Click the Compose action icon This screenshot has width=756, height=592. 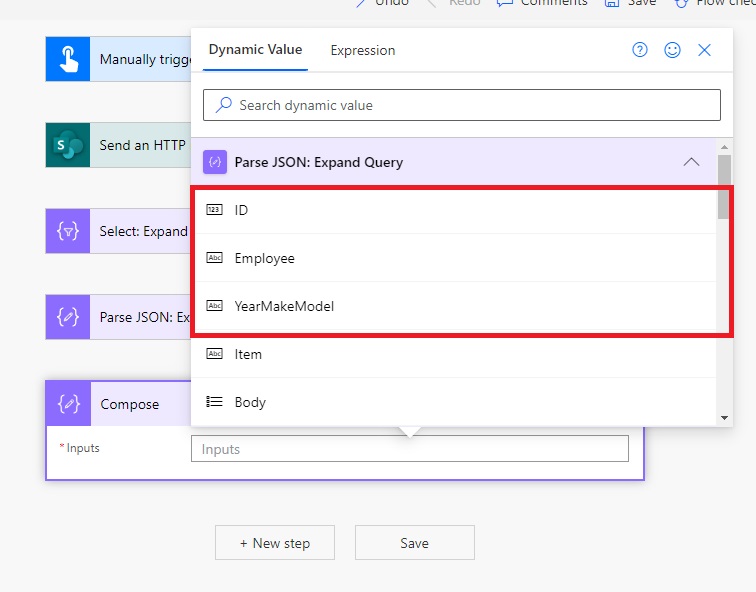coord(69,404)
